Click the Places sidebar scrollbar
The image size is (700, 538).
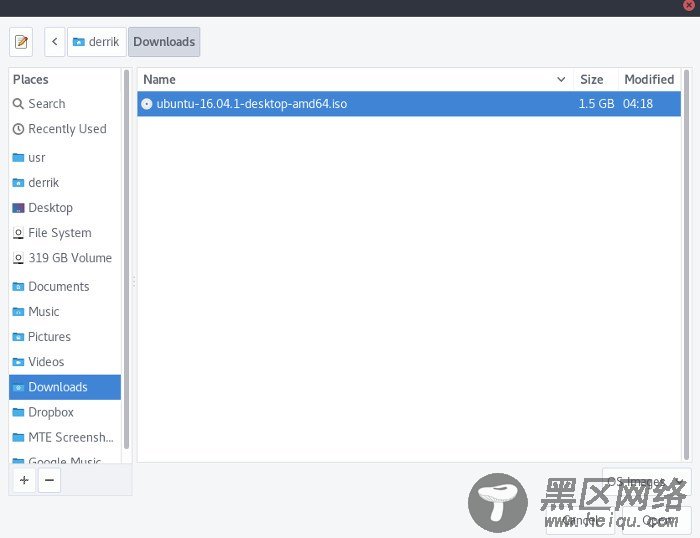(x=126, y=259)
